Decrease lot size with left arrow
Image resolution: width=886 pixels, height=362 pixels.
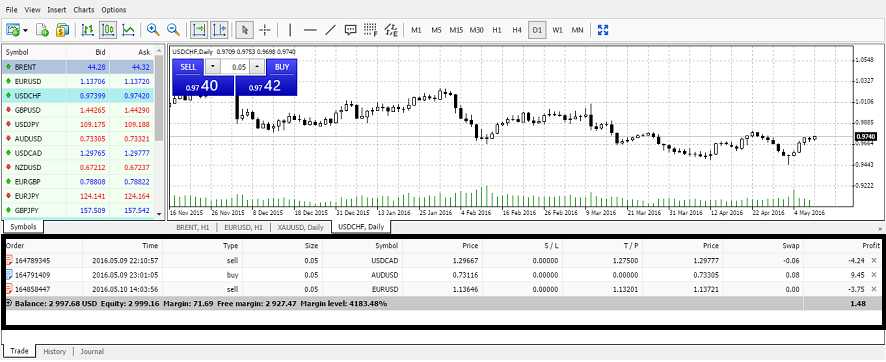[x=212, y=67]
